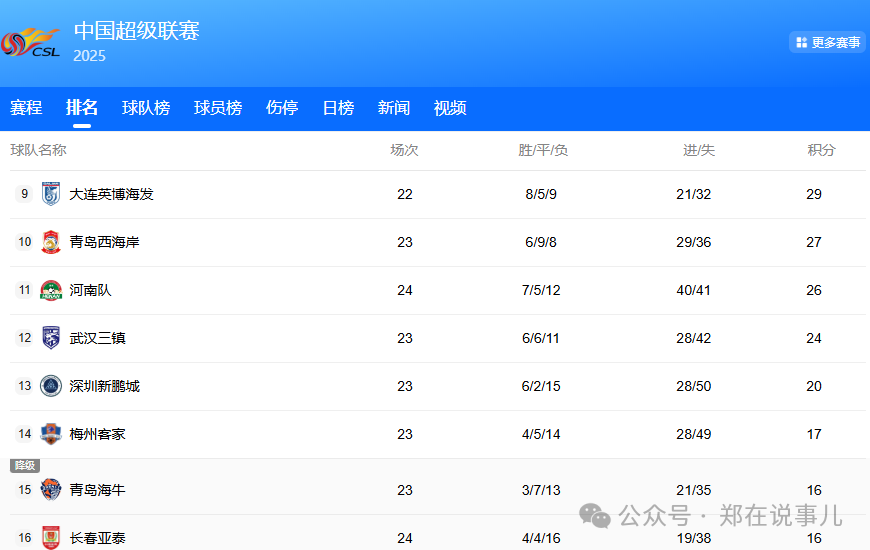Image resolution: width=870 pixels, height=550 pixels.
Task: Click rank badge 9
Action: tap(24, 194)
